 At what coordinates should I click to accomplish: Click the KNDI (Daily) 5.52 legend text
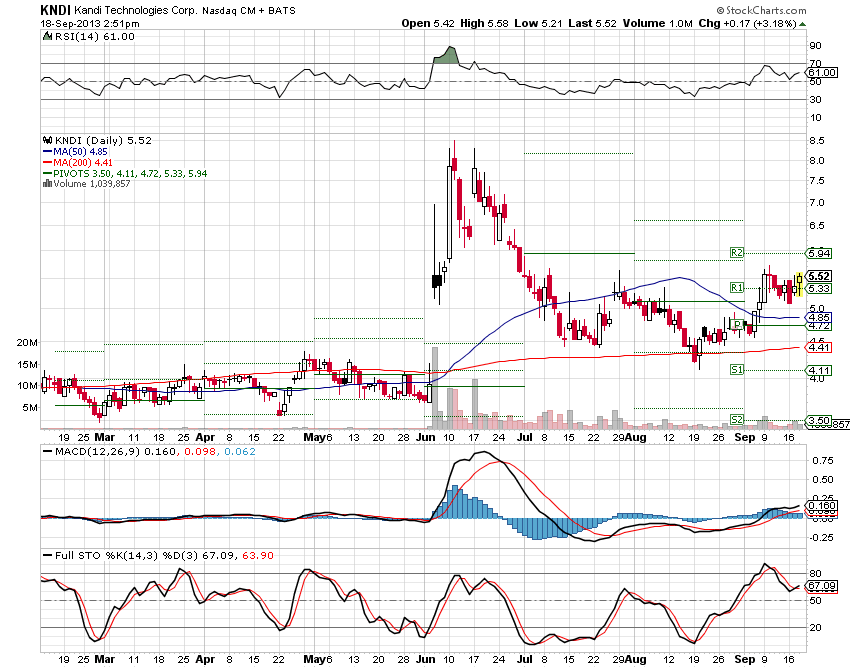103,140
